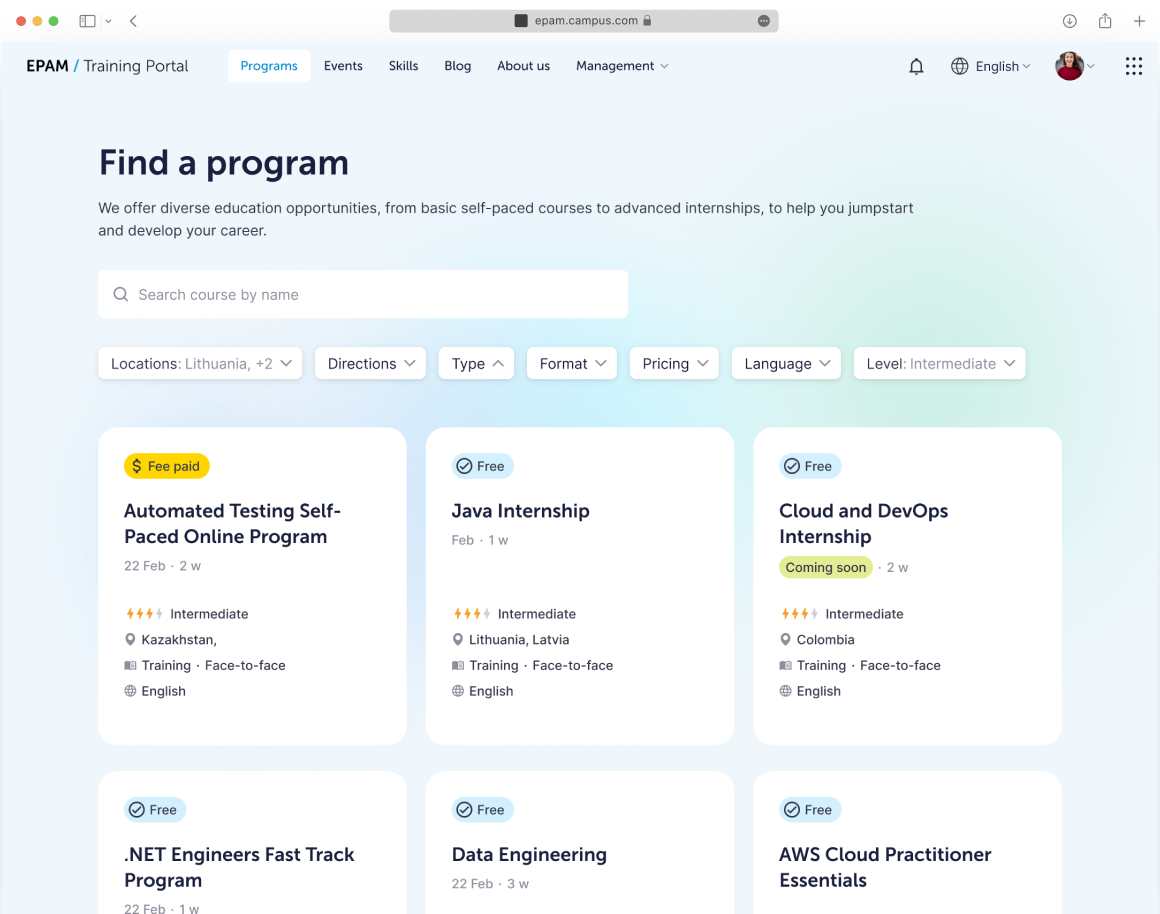Click globe icon beside English on Cloud and DevOps card
The width and height of the screenshot is (1160, 914).
[x=786, y=691]
